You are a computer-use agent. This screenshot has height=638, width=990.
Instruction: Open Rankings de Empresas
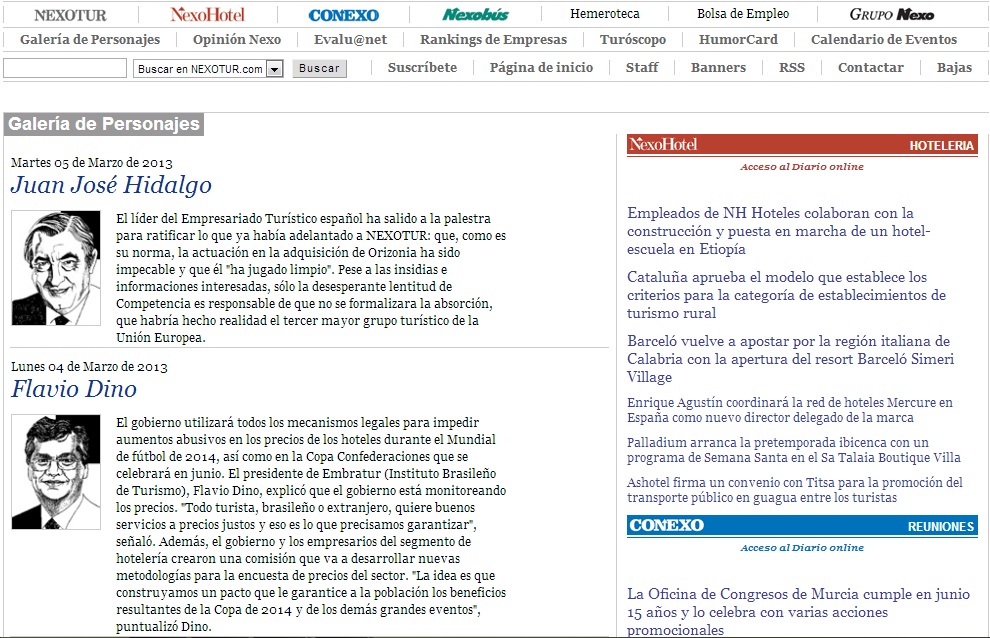click(493, 40)
